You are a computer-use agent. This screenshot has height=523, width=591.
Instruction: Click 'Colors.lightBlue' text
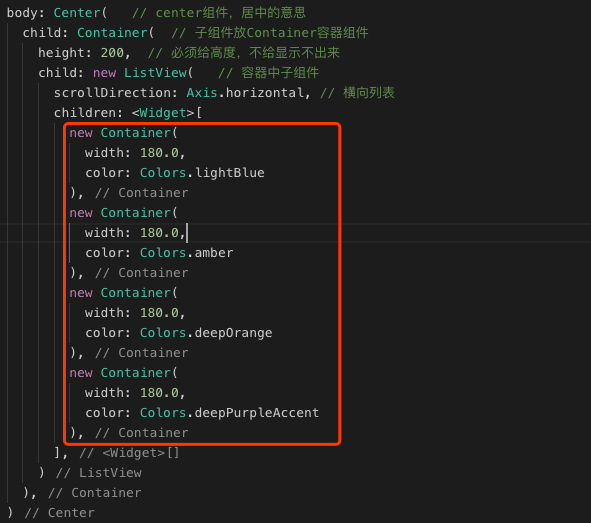pos(202,173)
